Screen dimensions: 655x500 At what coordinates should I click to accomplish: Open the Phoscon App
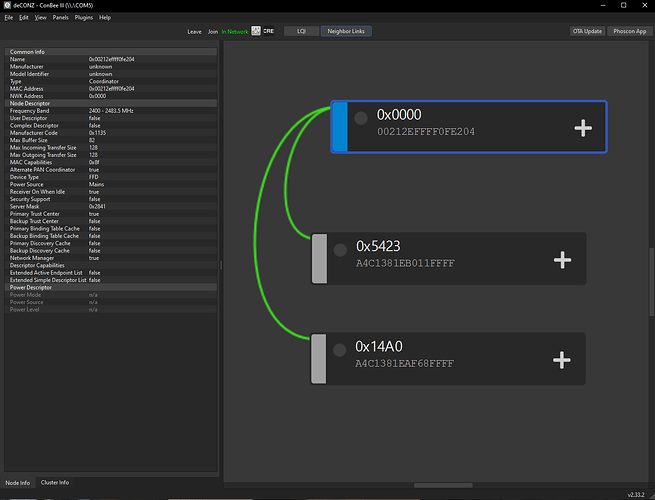(x=630, y=31)
